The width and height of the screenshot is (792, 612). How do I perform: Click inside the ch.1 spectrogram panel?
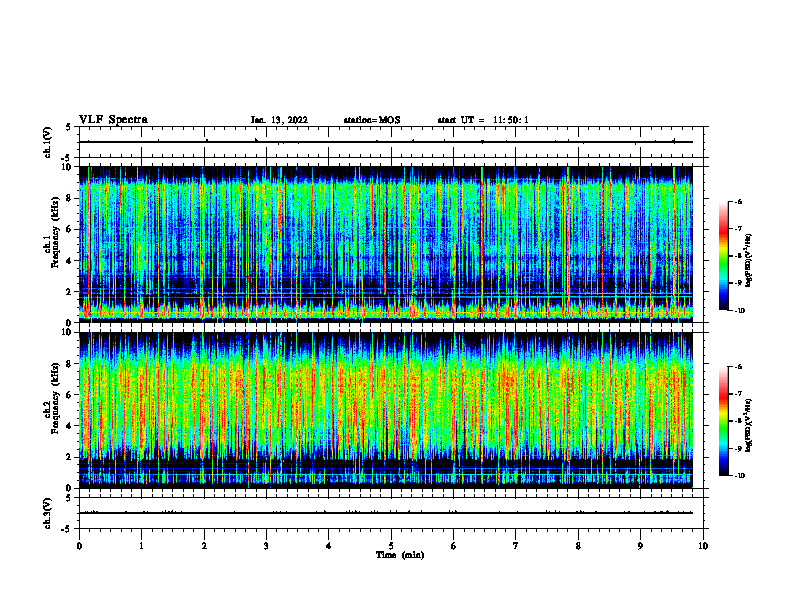click(386, 244)
